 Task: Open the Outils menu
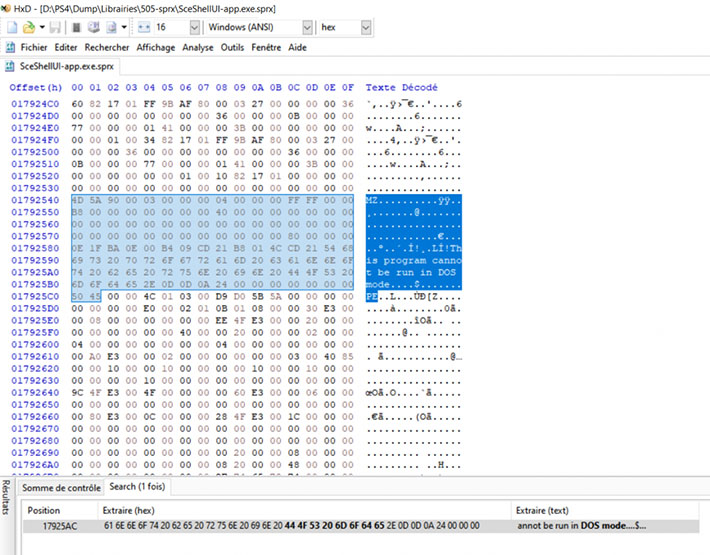pos(232,47)
